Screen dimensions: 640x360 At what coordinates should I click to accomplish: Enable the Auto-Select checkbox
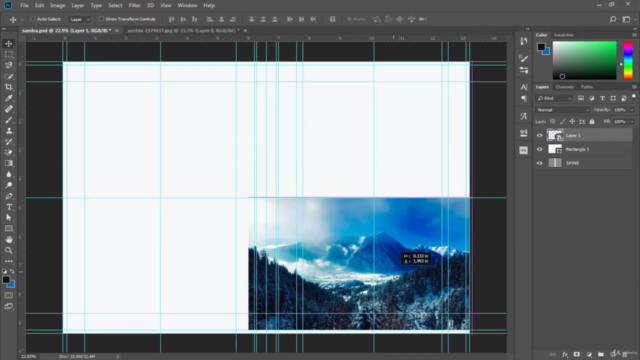[x=33, y=19]
